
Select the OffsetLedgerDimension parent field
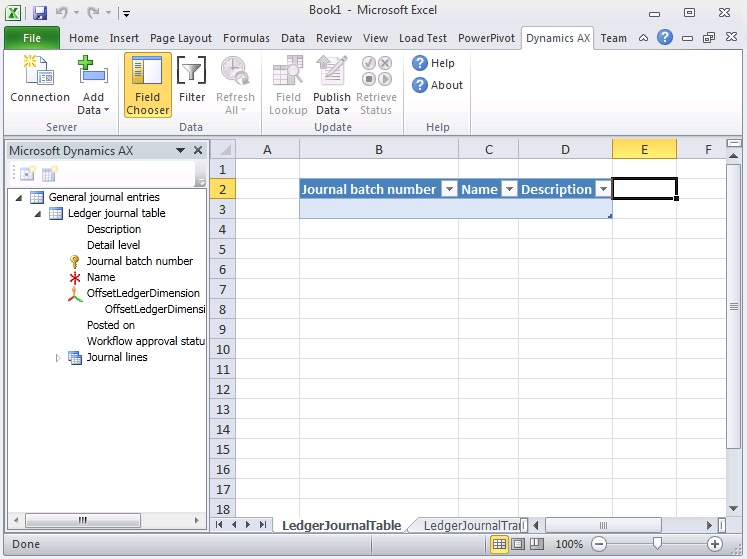143,293
